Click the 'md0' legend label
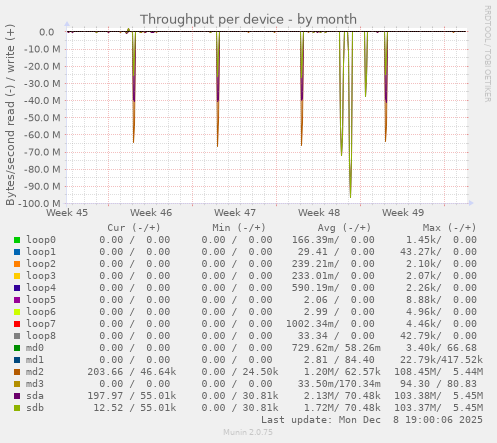This screenshot has height=443, width=497. pyautogui.click(x=35, y=348)
